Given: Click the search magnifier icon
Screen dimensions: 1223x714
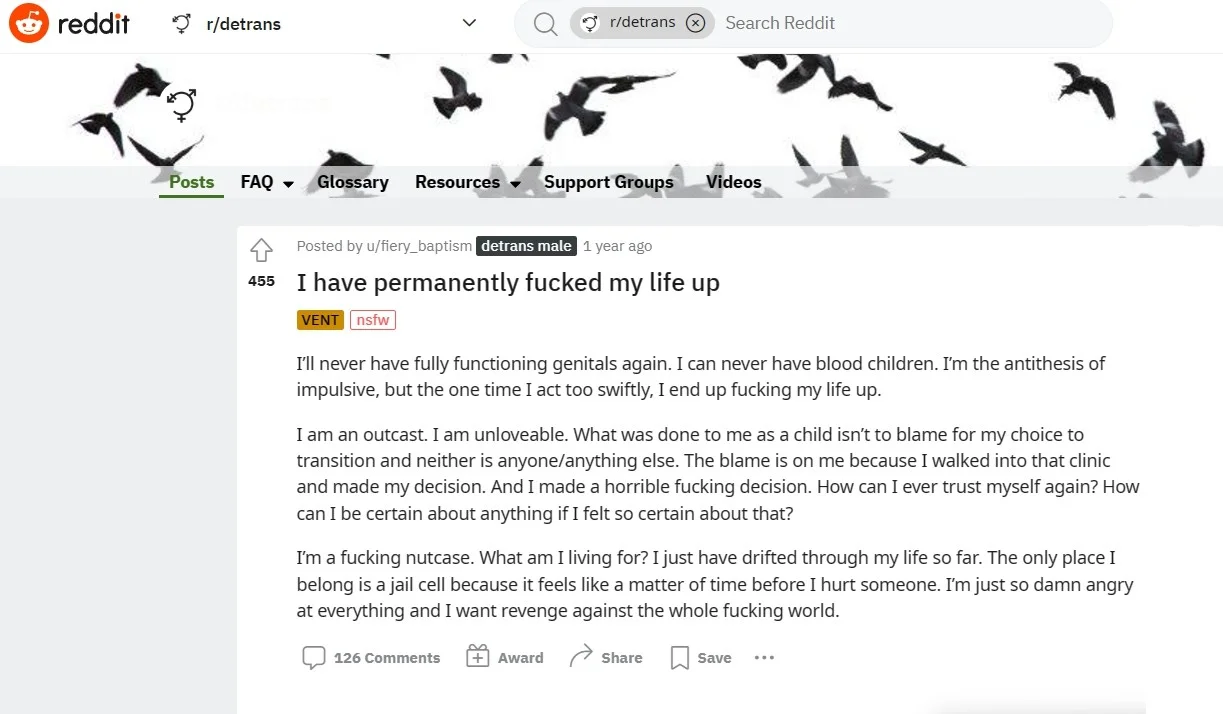Looking at the screenshot, I should (546, 23).
